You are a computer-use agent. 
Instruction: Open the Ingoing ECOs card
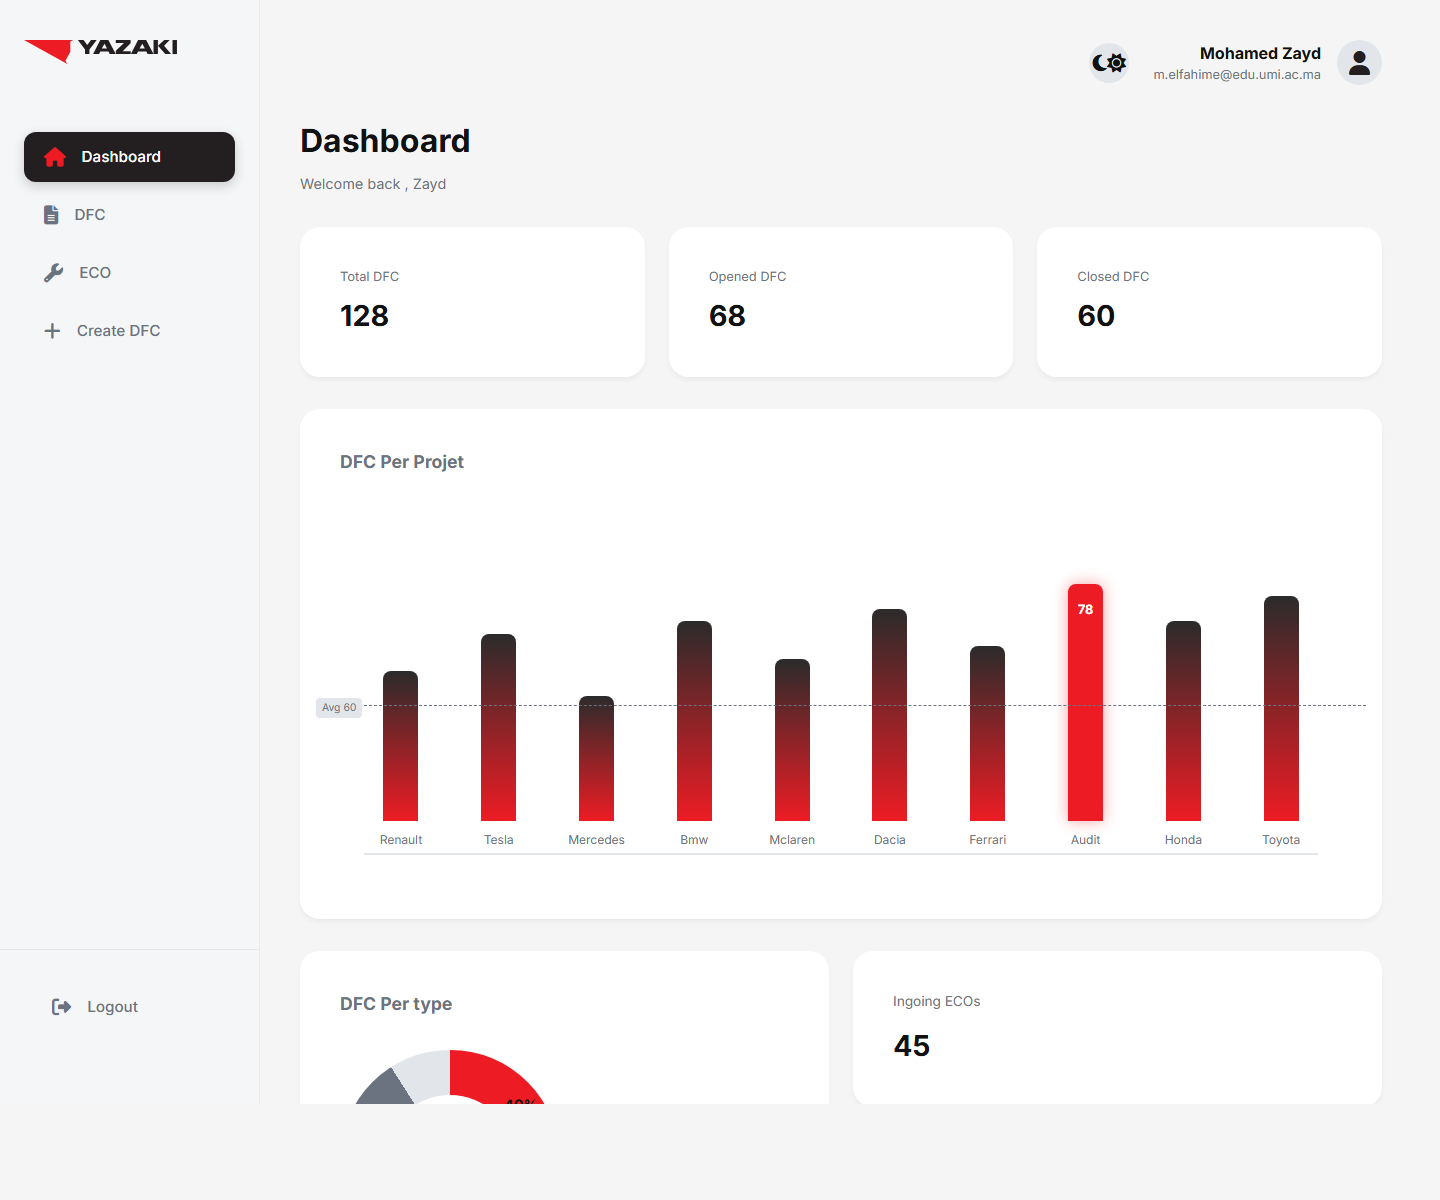[x=1117, y=1028]
